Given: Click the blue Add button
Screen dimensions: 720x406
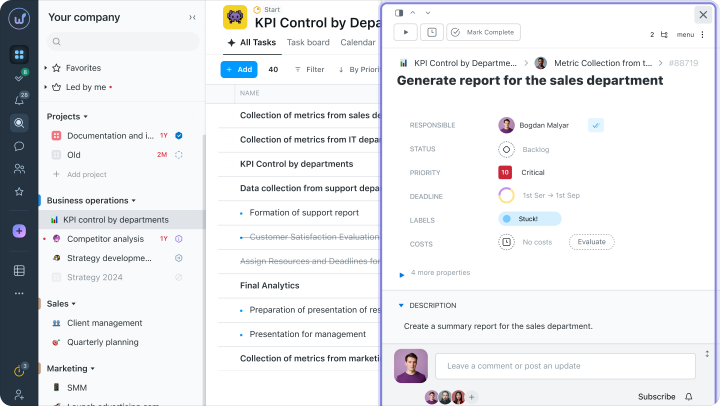Looking at the screenshot, I should click(x=238, y=69).
